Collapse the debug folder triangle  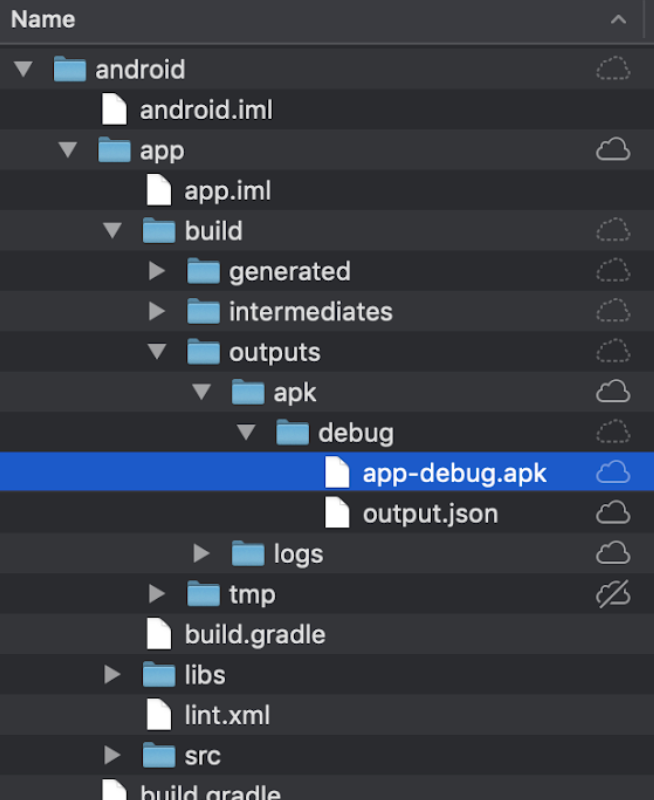(246, 432)
